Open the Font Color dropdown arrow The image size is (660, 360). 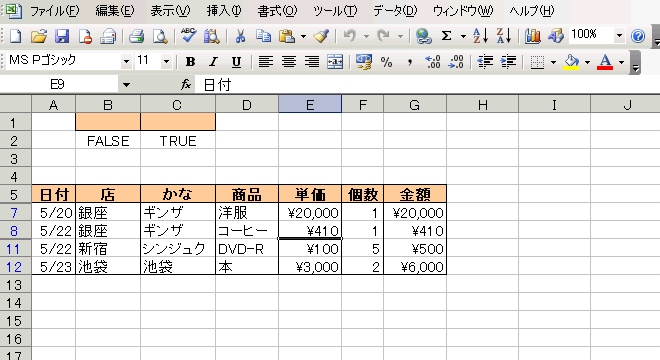pyautogui.click(x=622, y=63)
